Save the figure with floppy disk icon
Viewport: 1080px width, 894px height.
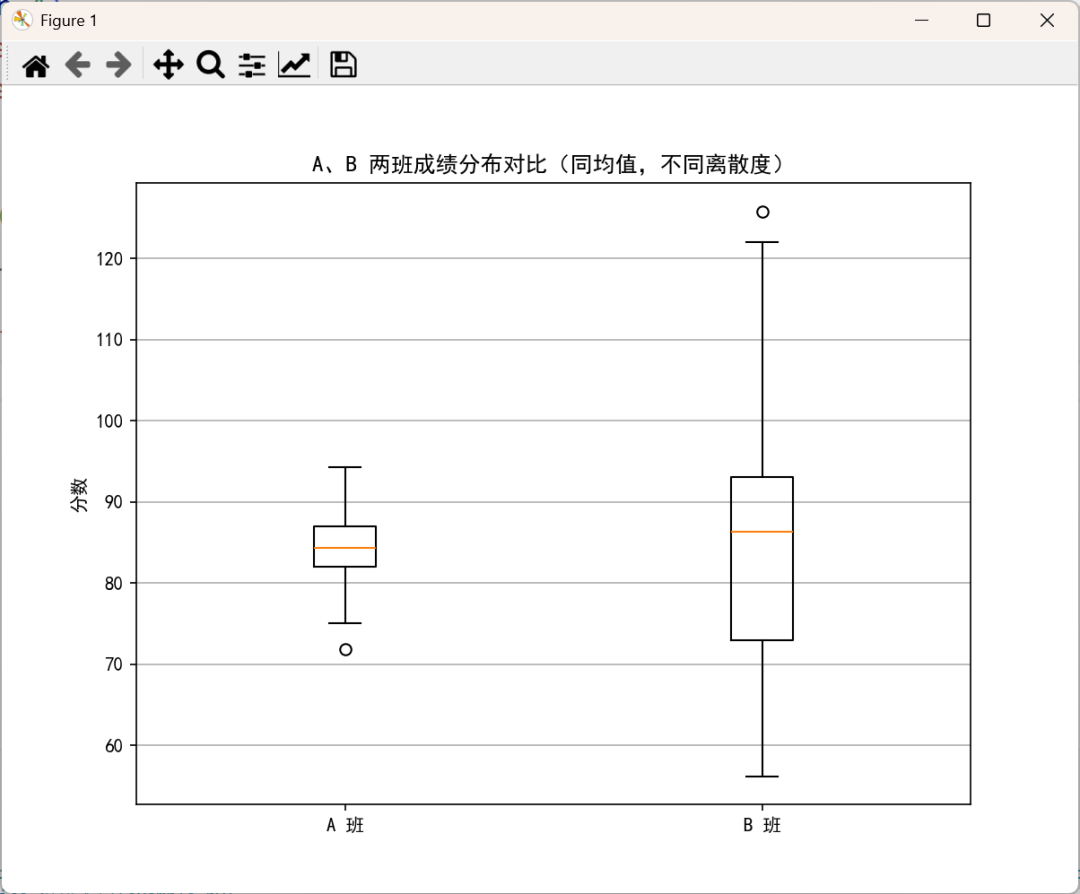click(x=343, y=65)
